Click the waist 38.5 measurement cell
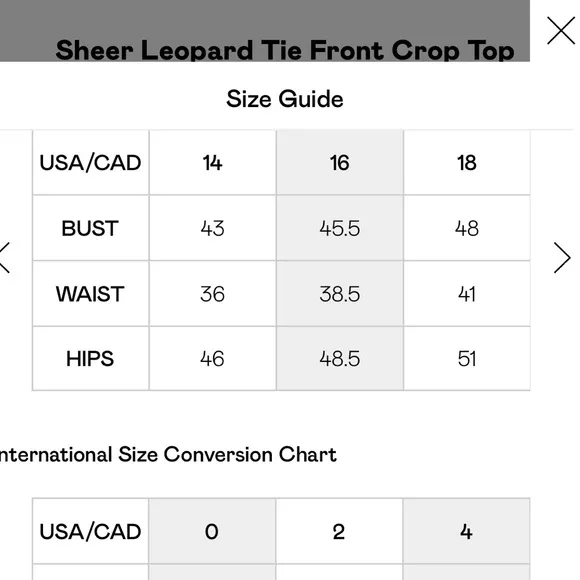580x580 pixels. (340, 294)
